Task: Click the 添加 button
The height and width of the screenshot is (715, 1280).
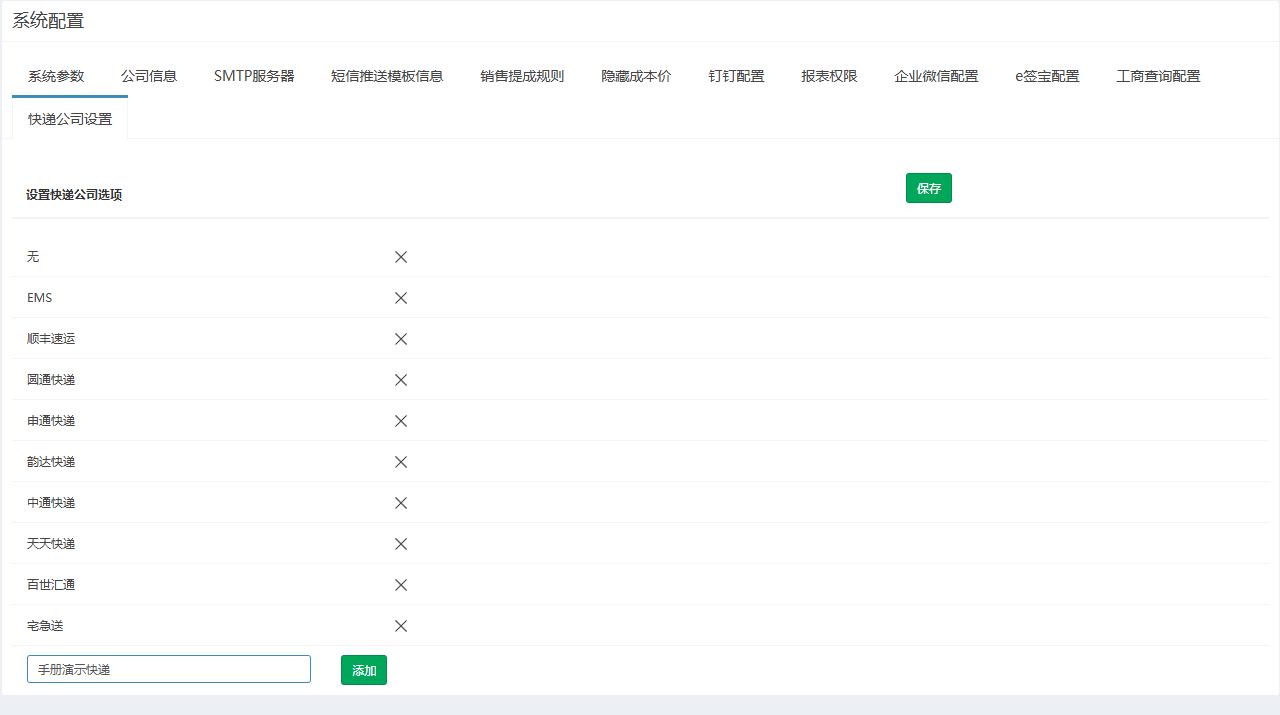Action: (364, 670)
